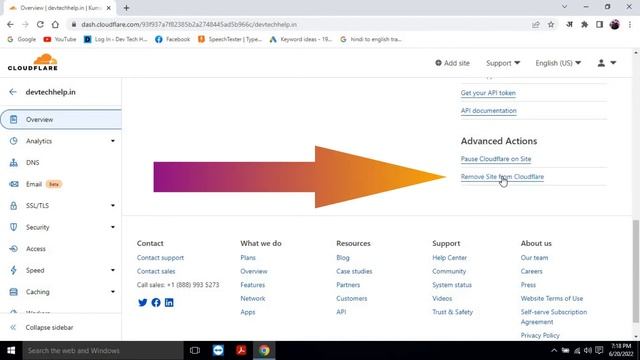640x360 pixels.
Task: Open Our team footer link
Action: point(534,258)
